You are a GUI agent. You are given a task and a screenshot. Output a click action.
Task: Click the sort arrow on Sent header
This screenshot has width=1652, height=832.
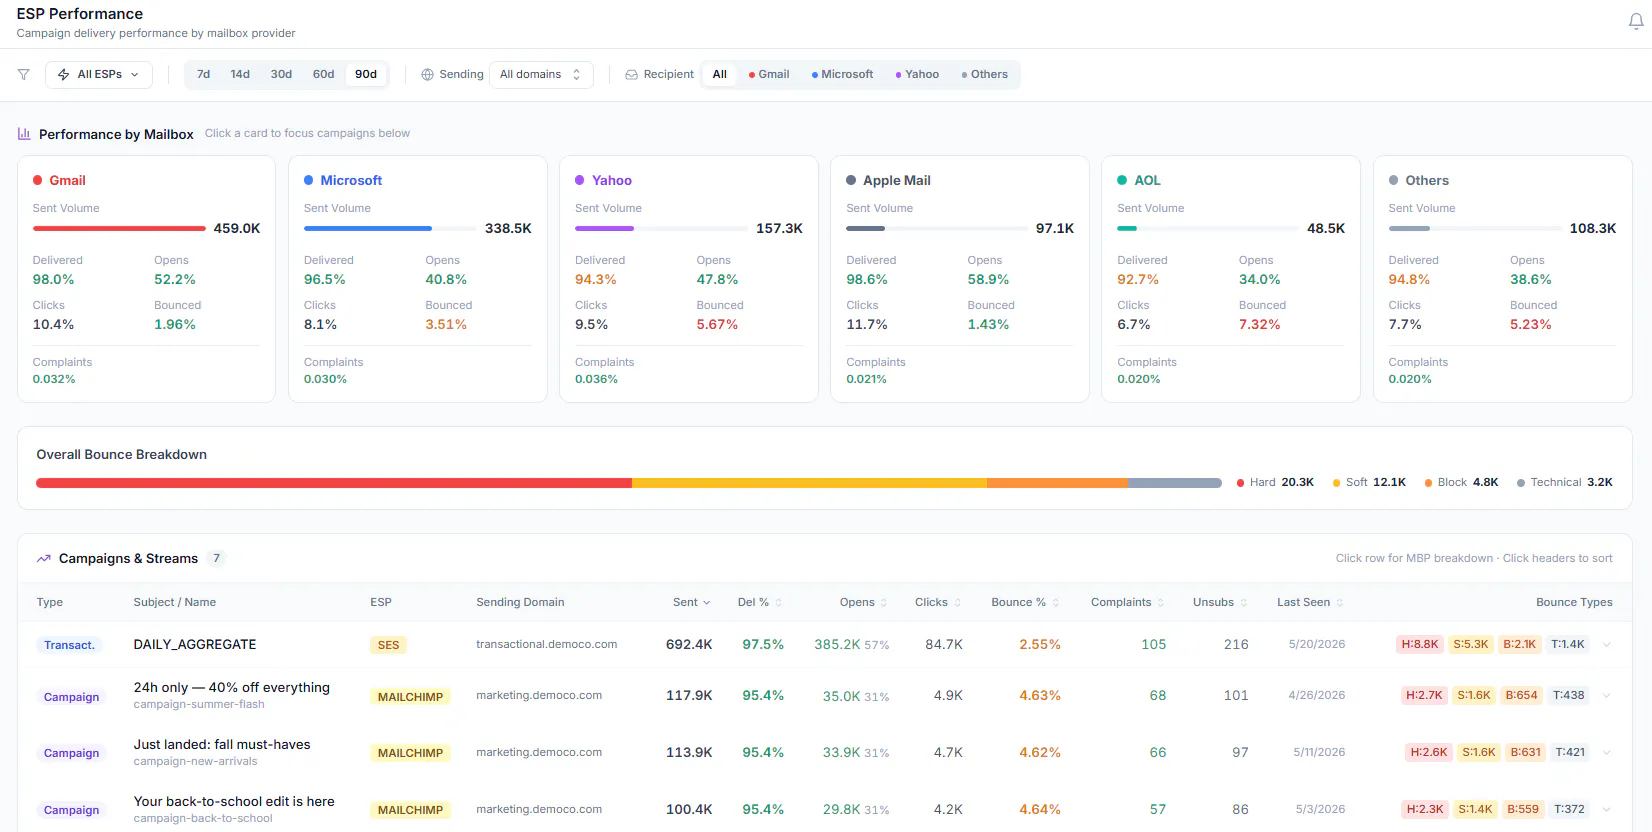click(x=707, y=603)
